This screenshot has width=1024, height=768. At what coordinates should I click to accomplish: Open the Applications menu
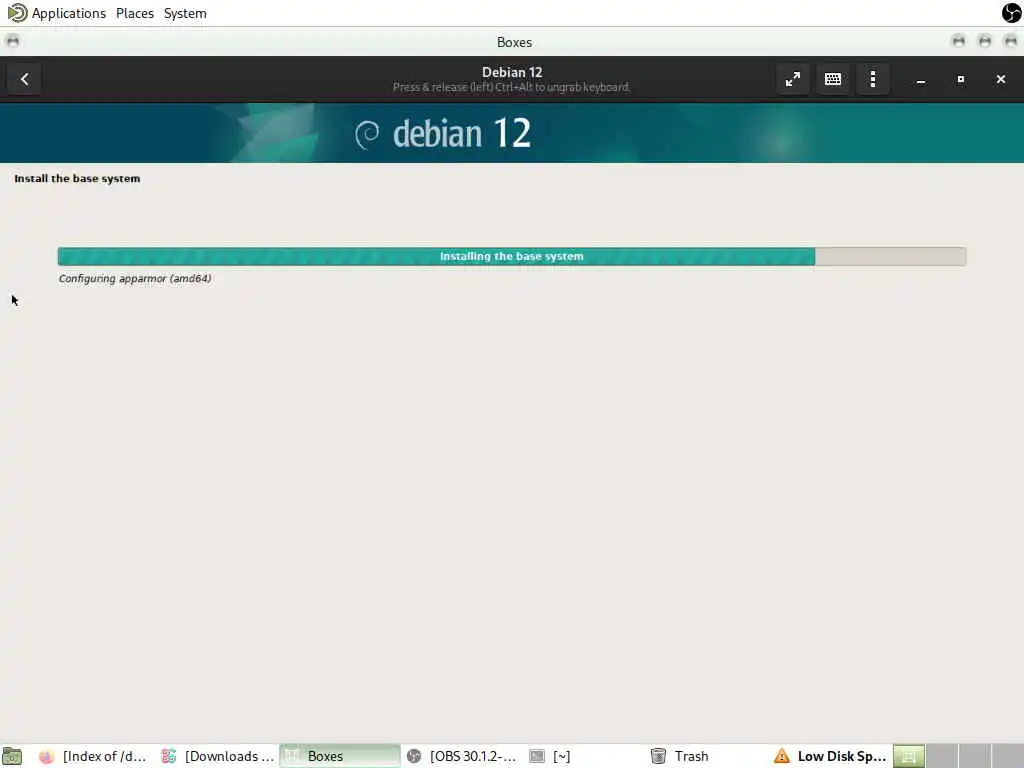69,13
